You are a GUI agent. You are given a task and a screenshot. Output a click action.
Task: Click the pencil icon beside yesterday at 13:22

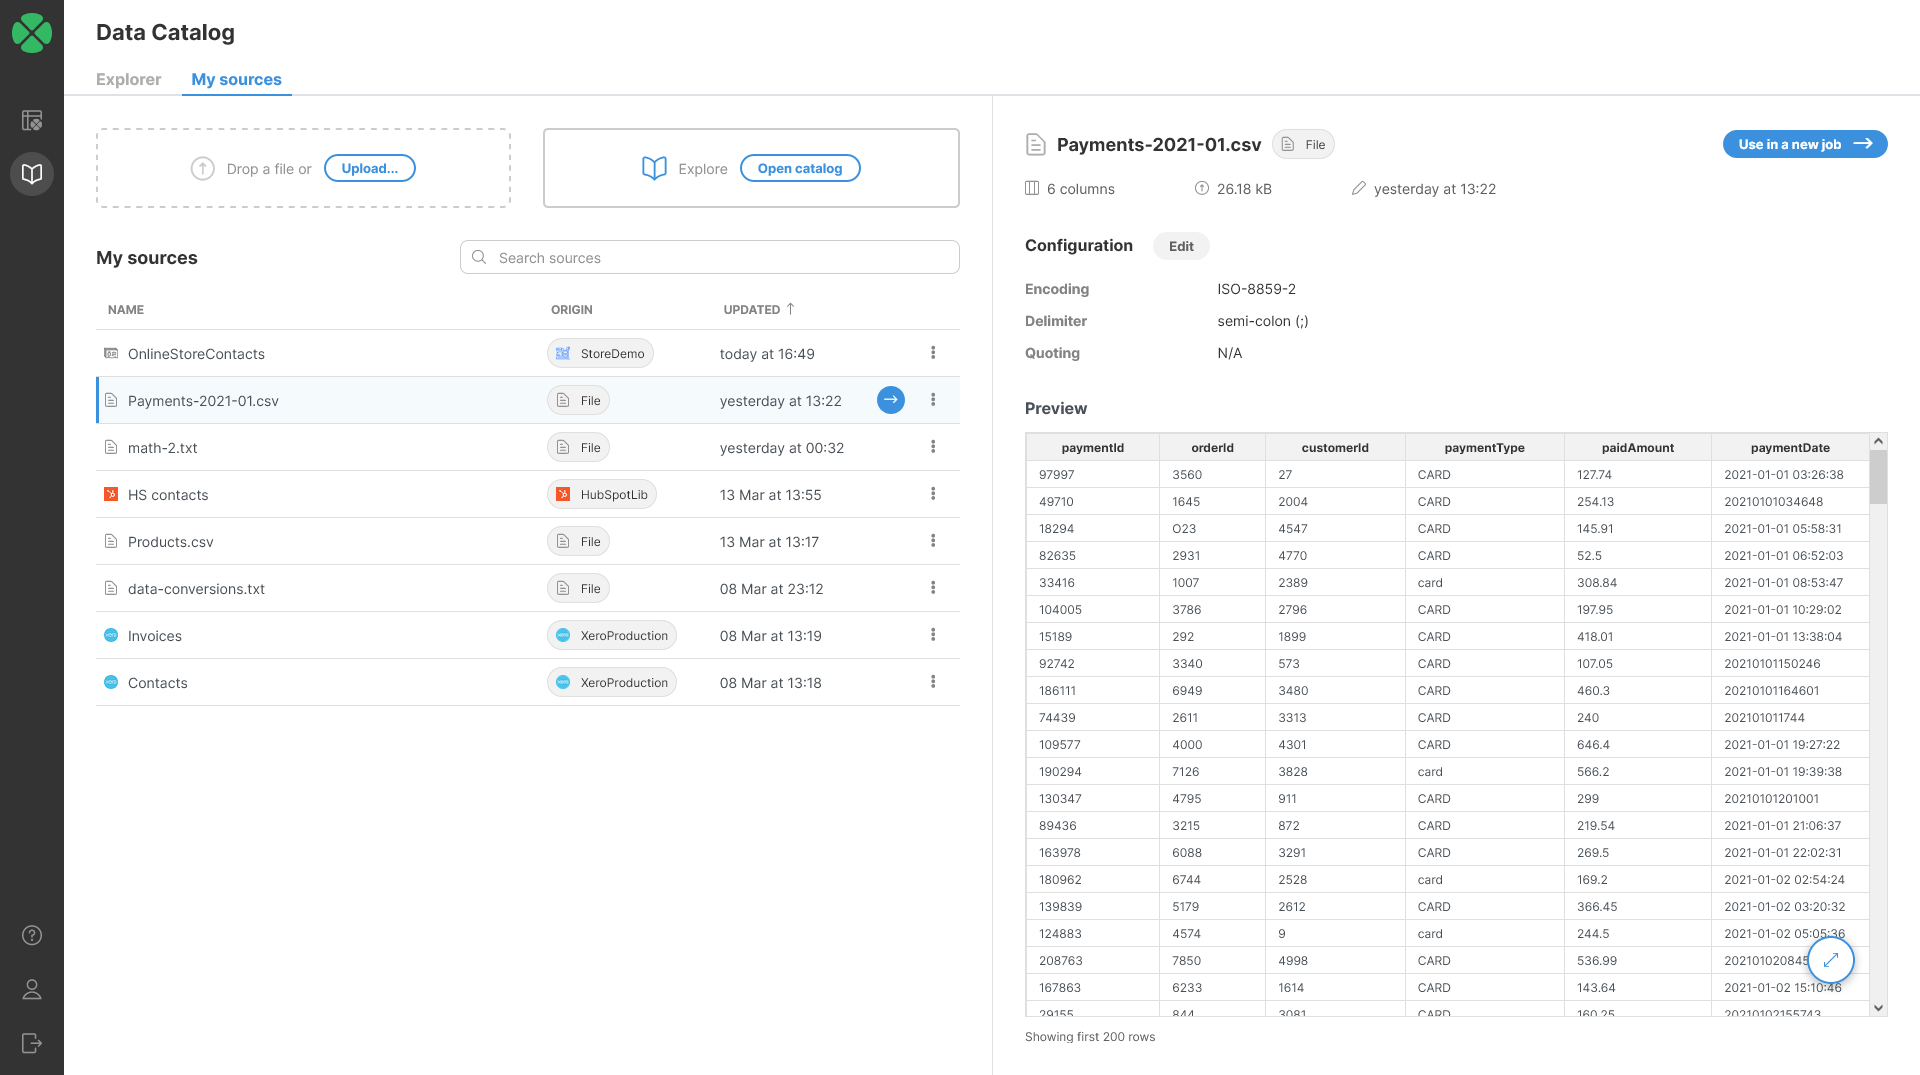1359,188
